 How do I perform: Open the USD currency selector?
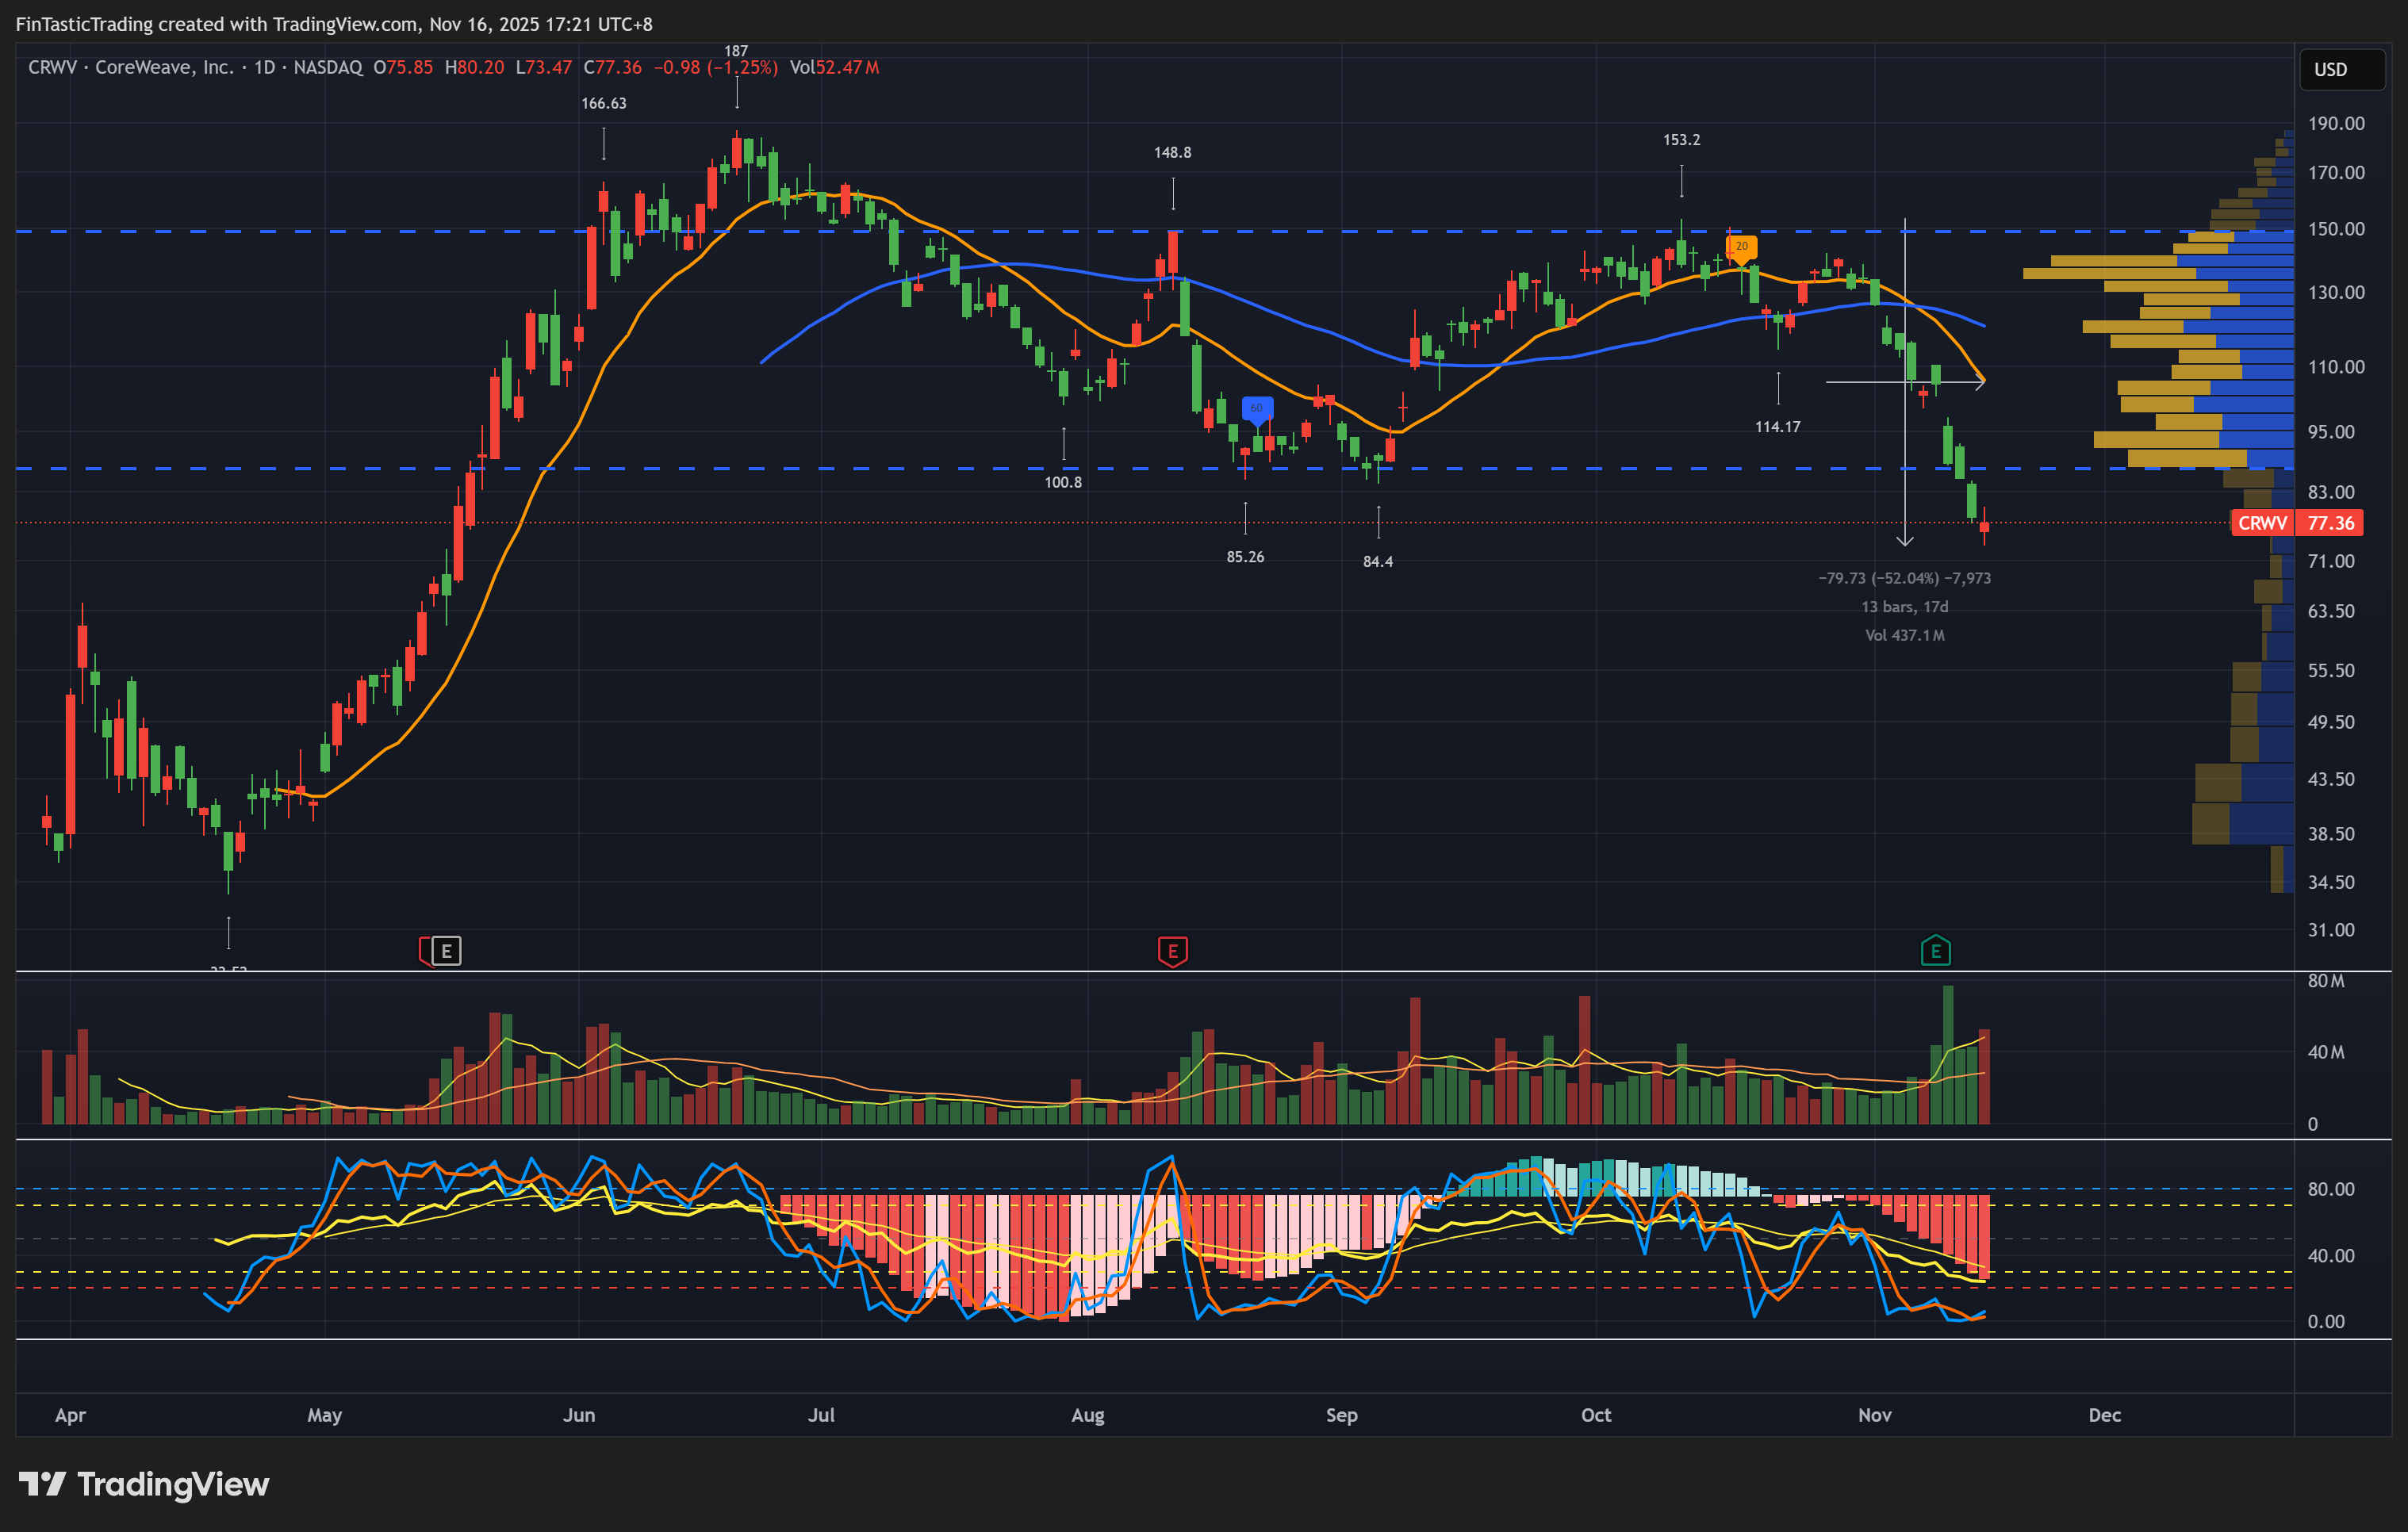click(2340, 69)
